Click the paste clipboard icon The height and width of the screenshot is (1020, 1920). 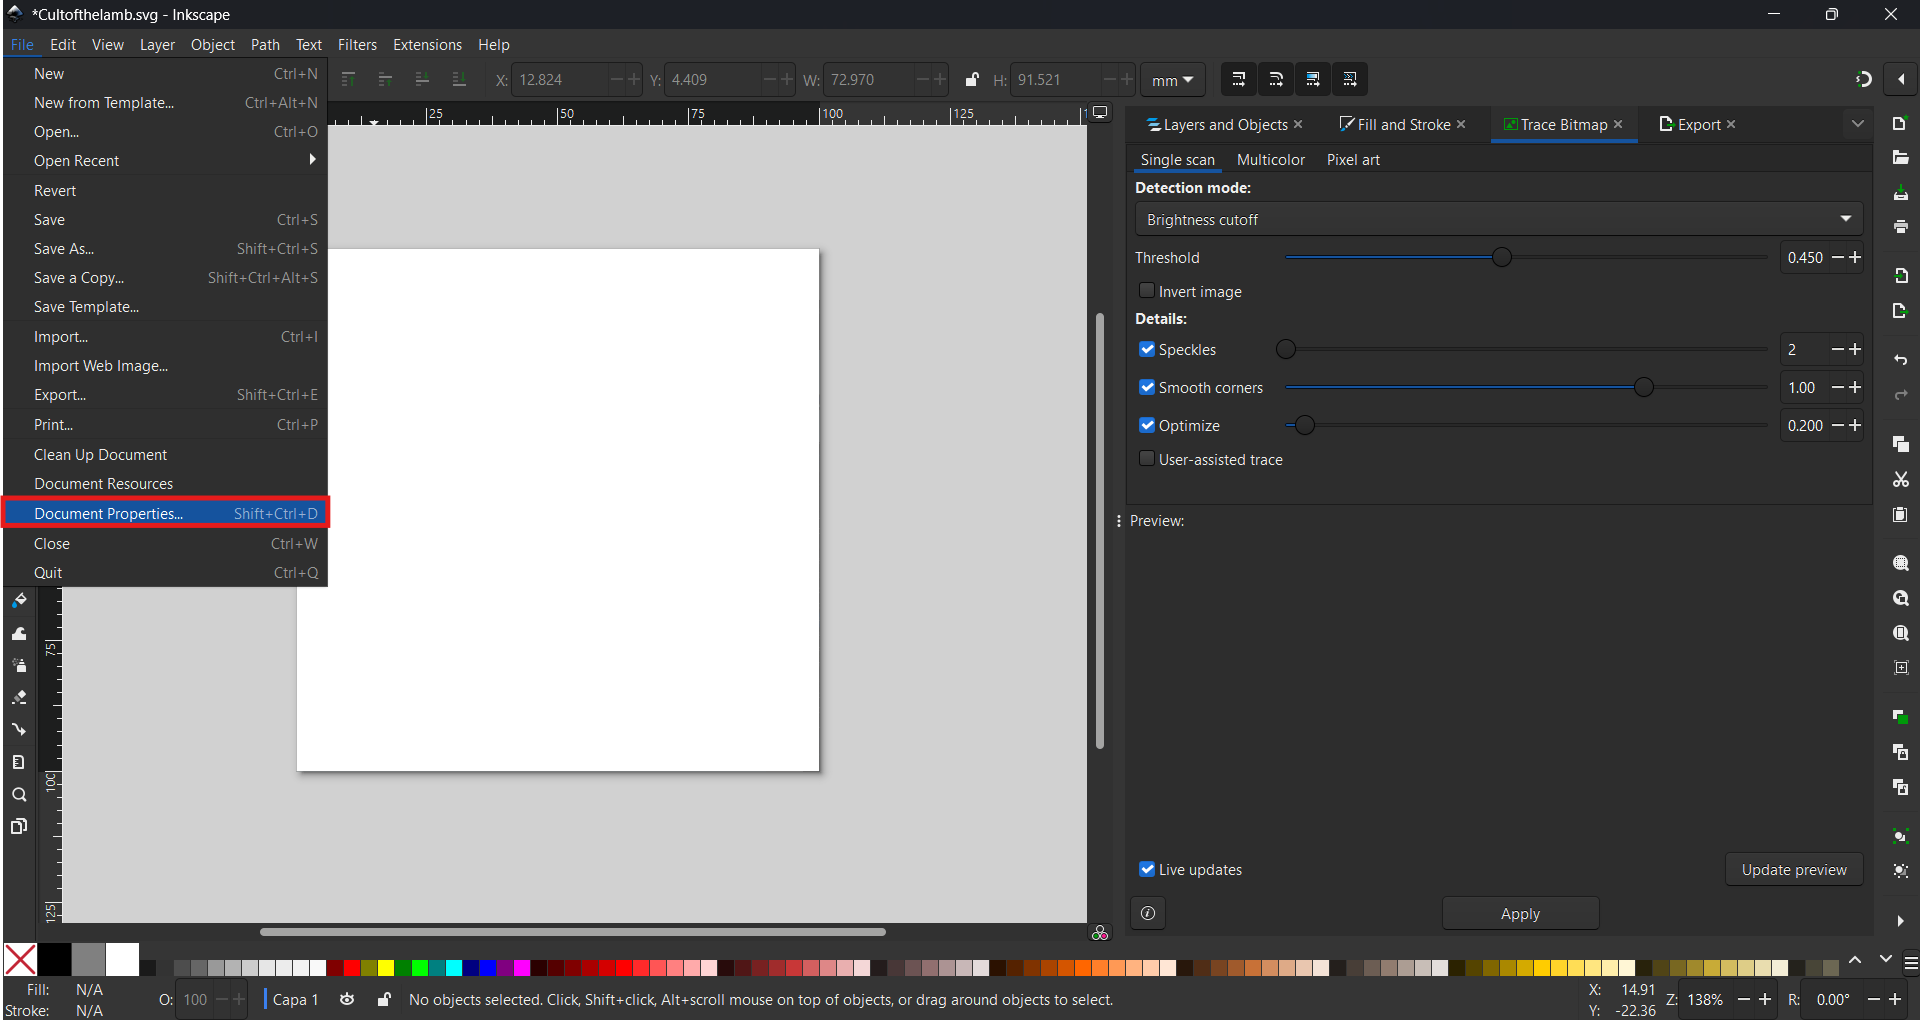1900,515
